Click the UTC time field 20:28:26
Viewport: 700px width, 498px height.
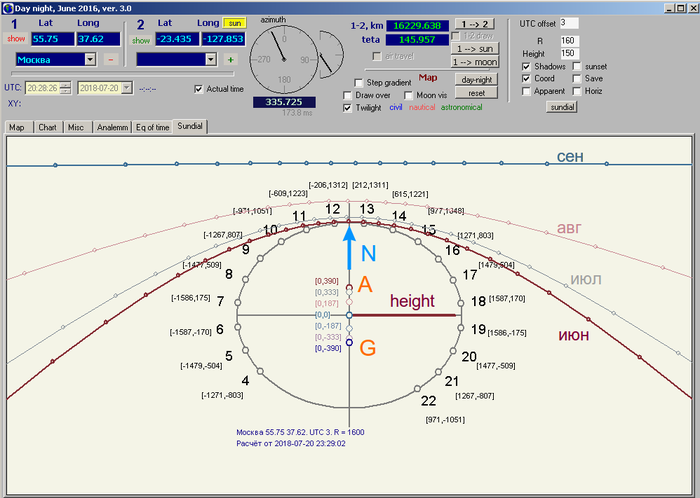(x=43, y=88)
